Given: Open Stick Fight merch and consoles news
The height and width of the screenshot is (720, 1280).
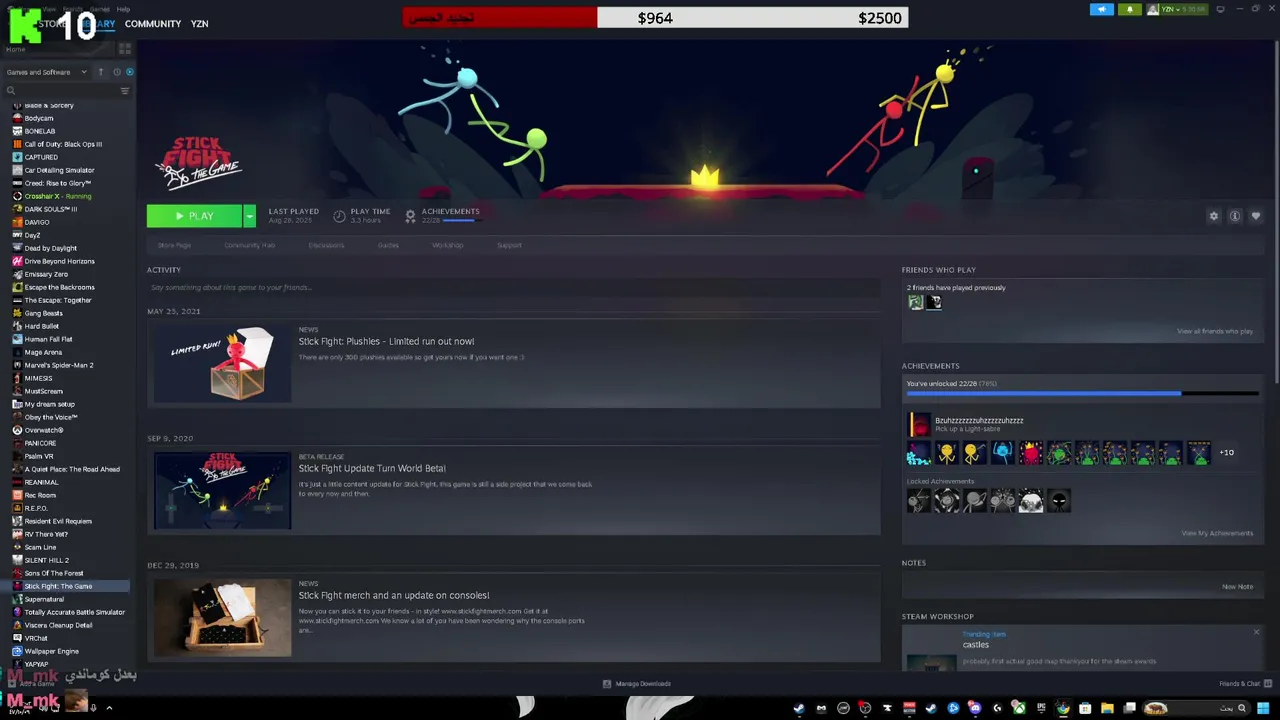Looking at the screenshot, I should click(394, 595).
